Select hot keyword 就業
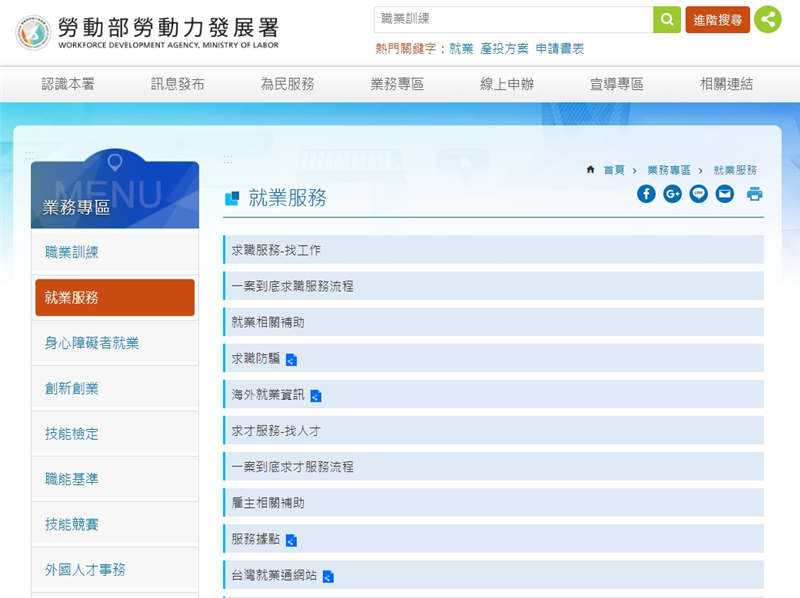The height and width of the screenshot is (598, 800). 461,48
